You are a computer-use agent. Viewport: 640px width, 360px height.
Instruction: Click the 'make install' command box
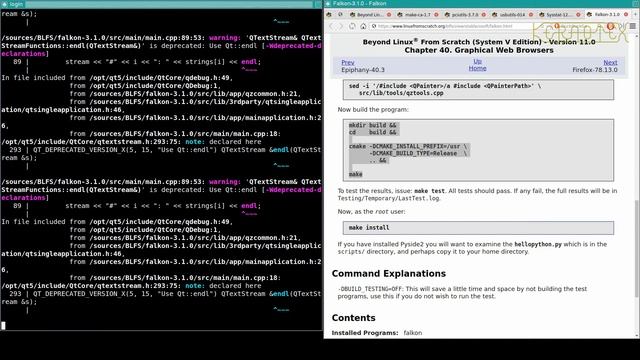478,228
